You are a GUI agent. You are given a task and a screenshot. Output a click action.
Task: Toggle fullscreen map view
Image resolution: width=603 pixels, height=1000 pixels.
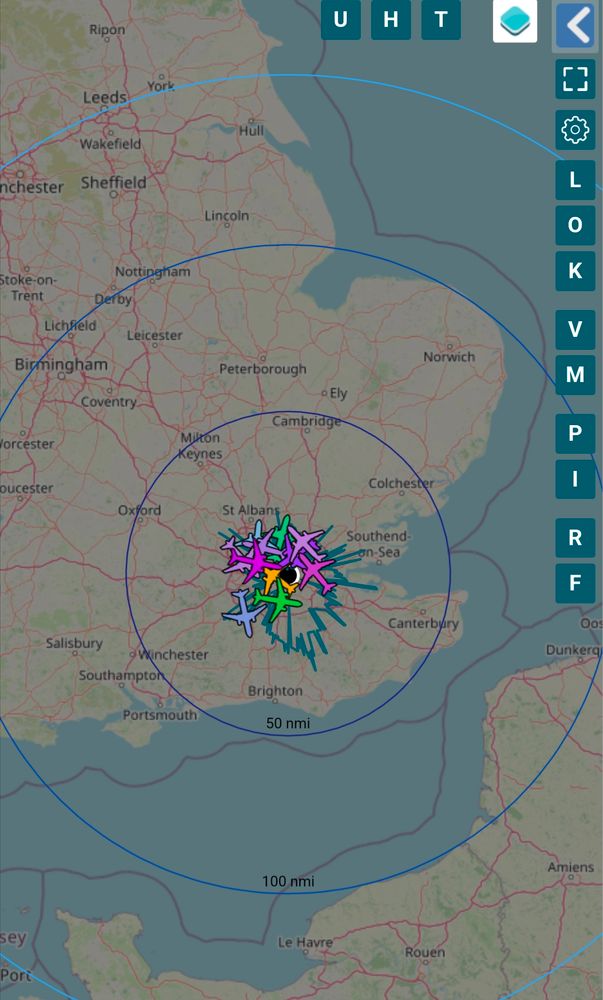575,79
